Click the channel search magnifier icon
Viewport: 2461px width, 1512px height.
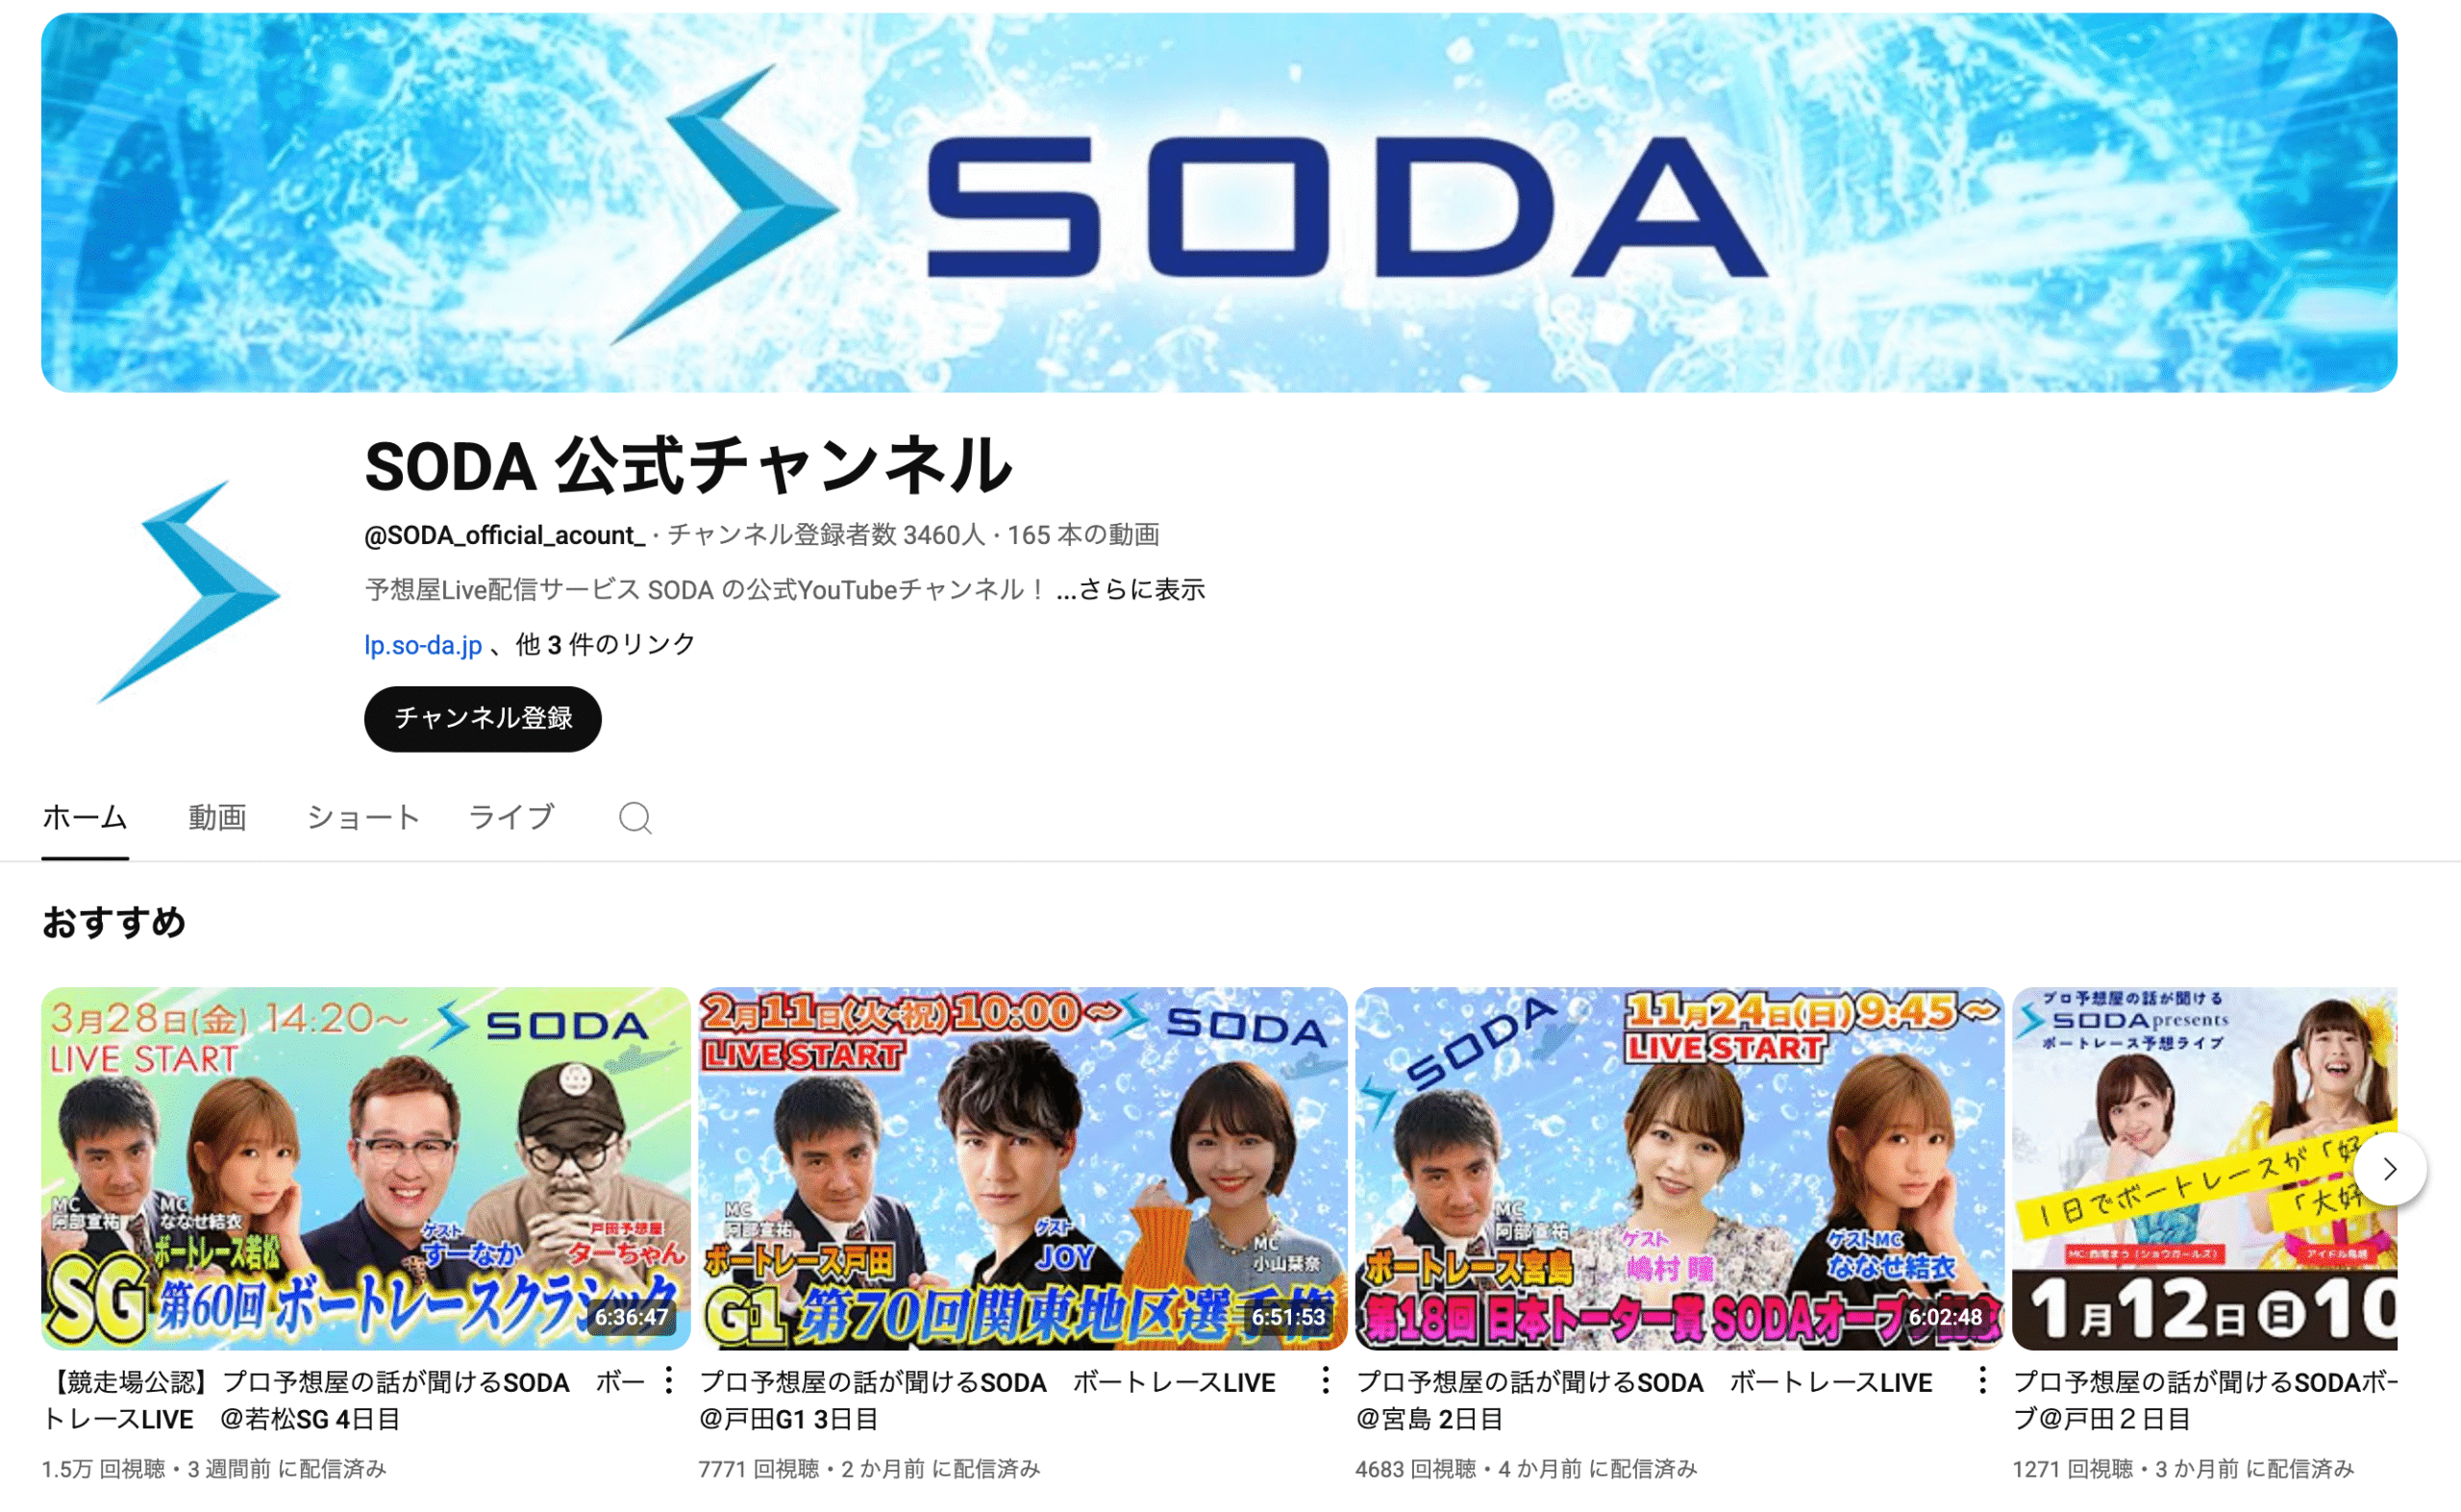click(635, 818)
